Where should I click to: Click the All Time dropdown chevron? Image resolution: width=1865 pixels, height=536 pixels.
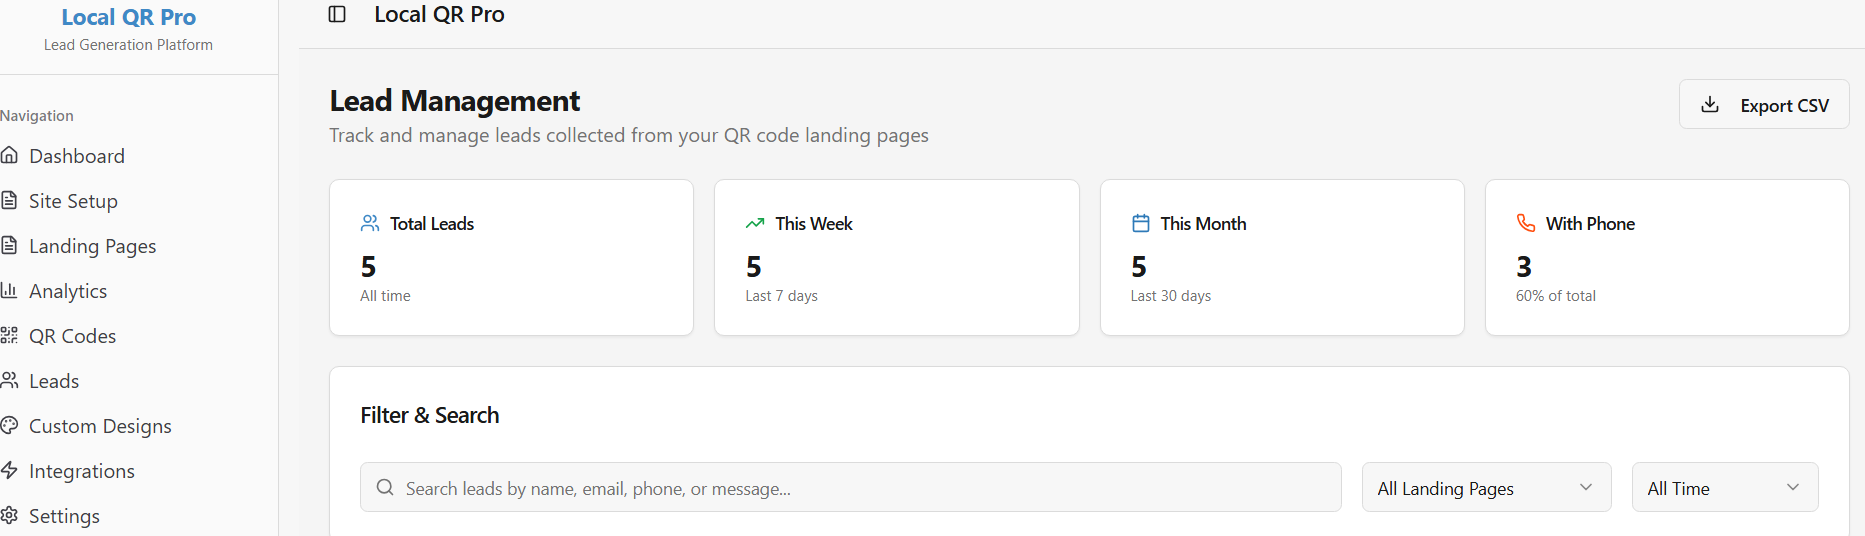tap(1792, 487)
